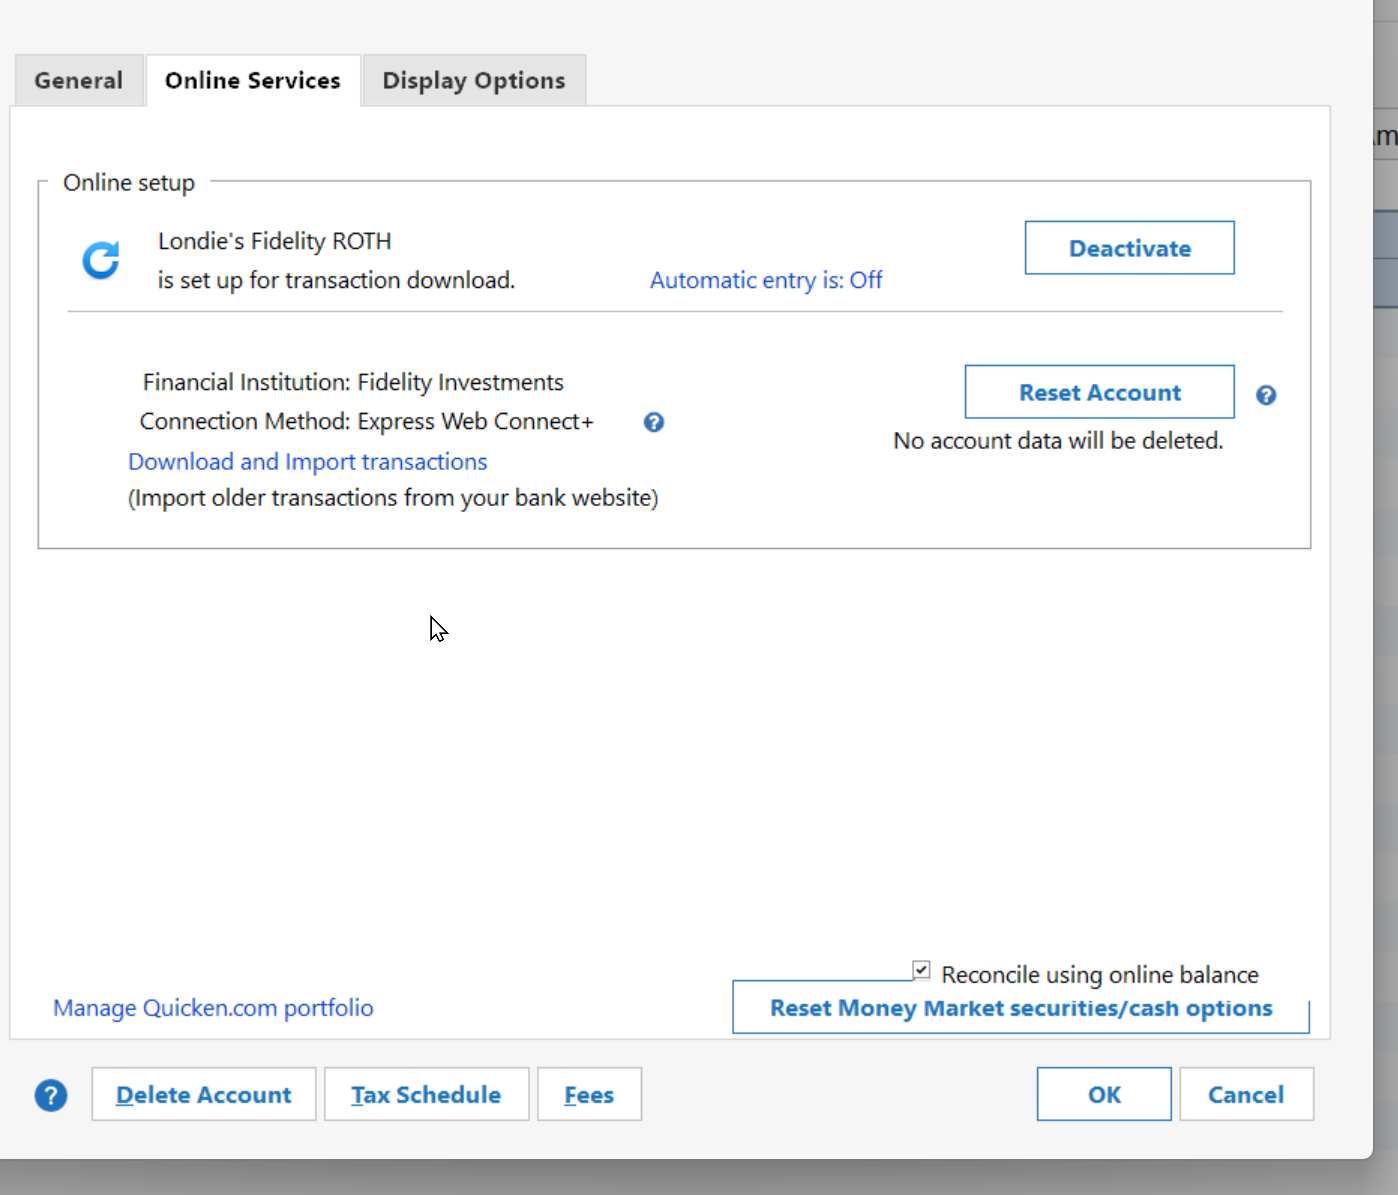This screenshot has width=1398, height=1195.
Task: Click the text "Financial Institution: Fidelity Investments"
Action: pos(353,382)
